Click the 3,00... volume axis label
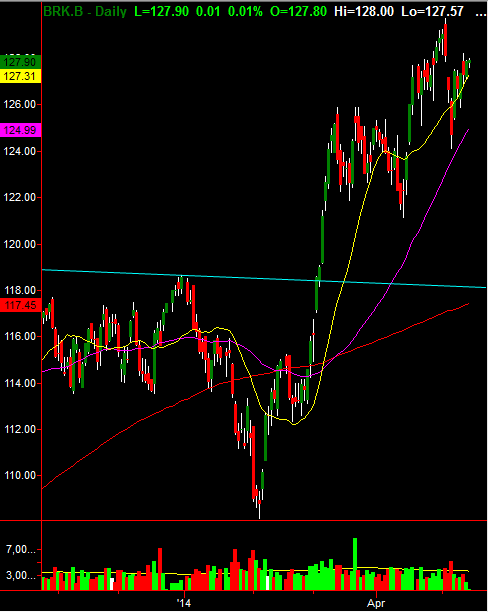The height and width of the screenshot is (612, 488). (x=20, y=575)
